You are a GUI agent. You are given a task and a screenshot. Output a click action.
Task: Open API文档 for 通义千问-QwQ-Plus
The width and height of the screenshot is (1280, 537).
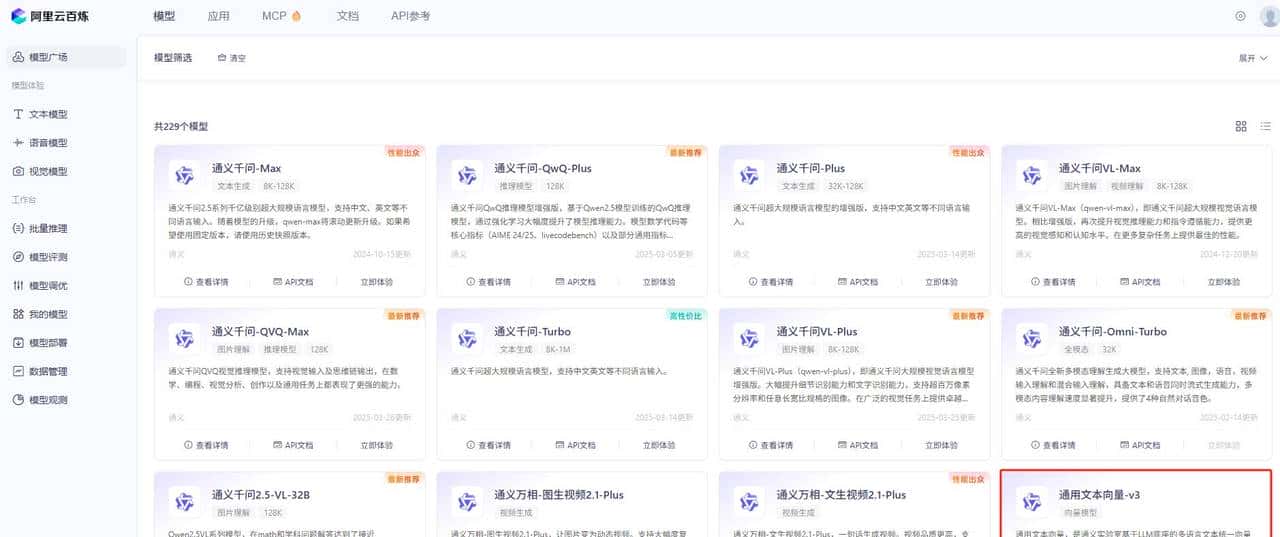575,282
